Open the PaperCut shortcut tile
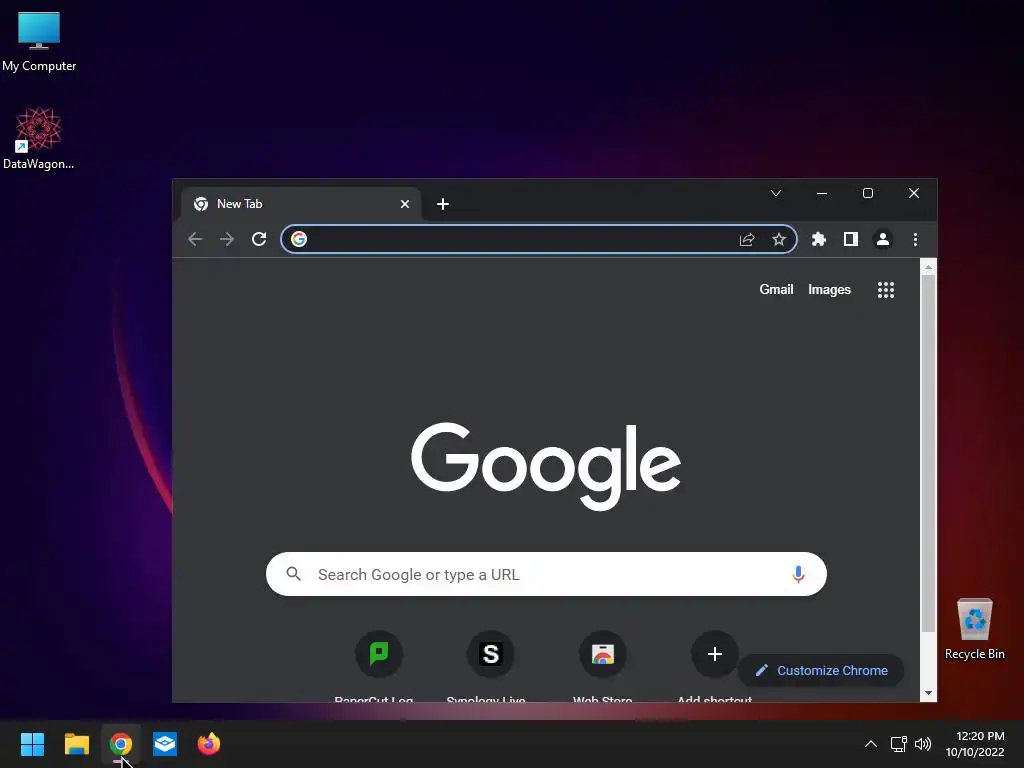Image resolution: width=1024 pixels, height=768 pixels. [x=379, y=654]
